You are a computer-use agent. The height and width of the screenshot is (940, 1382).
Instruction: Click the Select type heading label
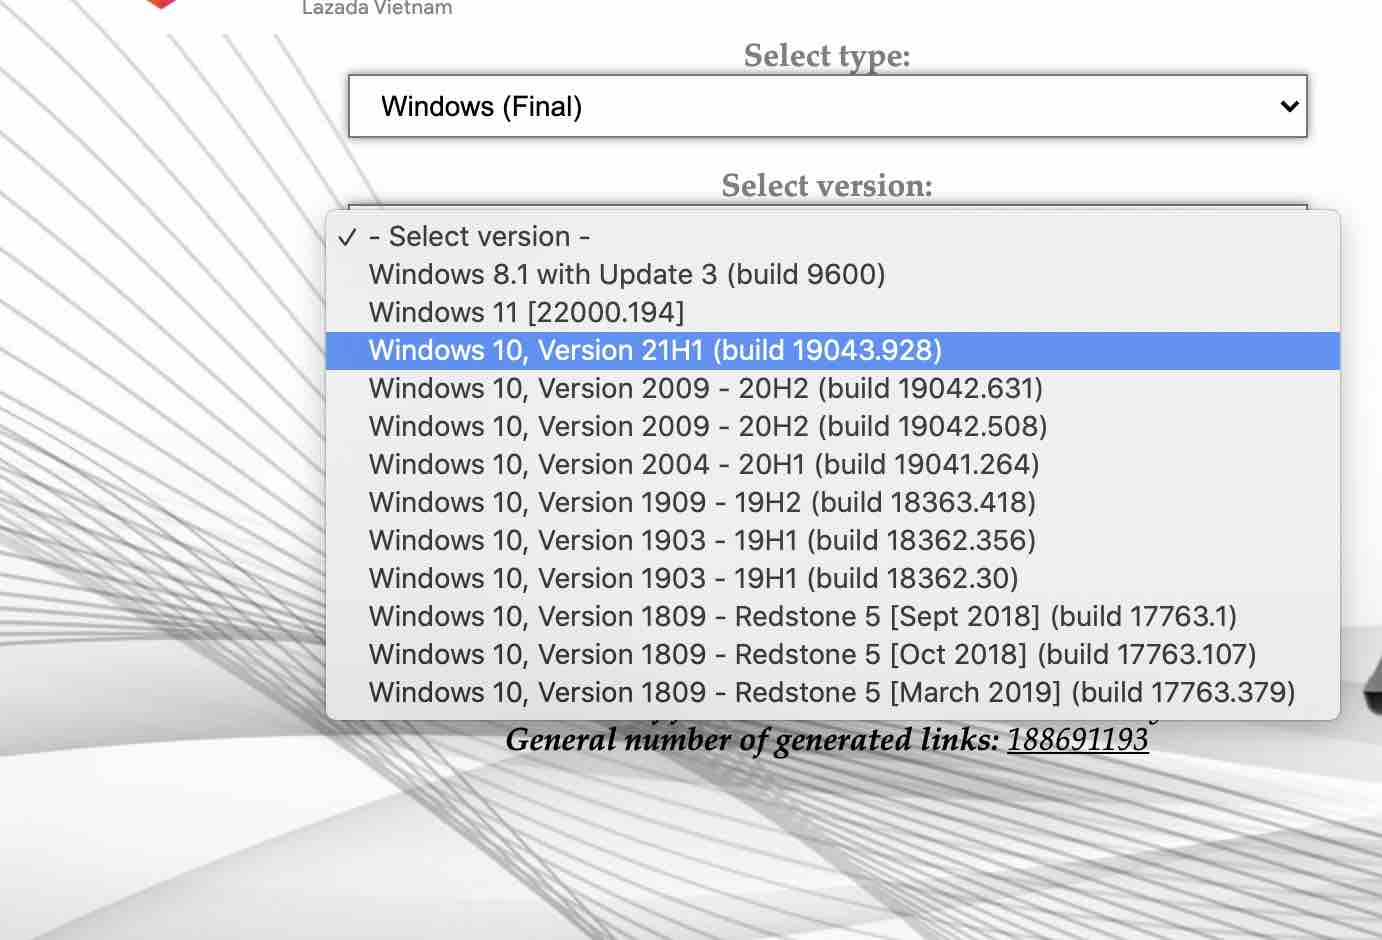pyautogui.click(x=826, y=56)
